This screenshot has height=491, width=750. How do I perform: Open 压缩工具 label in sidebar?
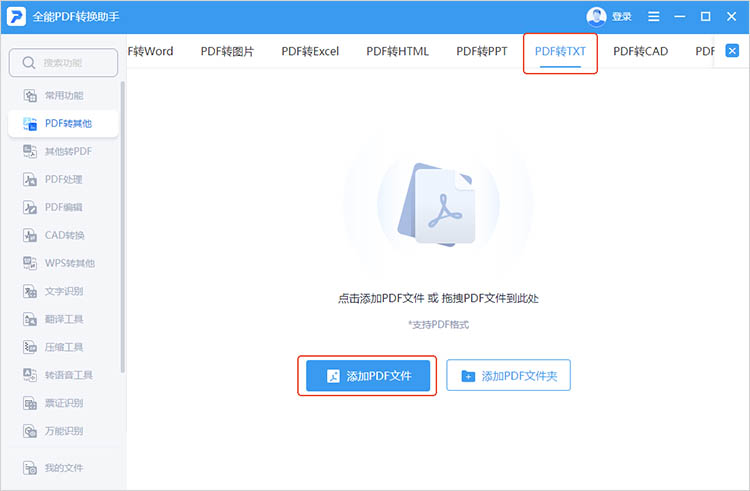click(x=64, y=347)
